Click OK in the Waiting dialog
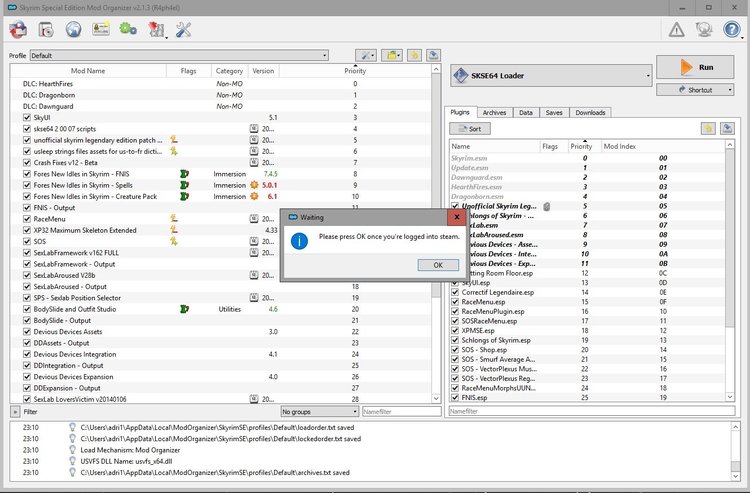This screenshot has width=750, height=493. coord(438,265)
